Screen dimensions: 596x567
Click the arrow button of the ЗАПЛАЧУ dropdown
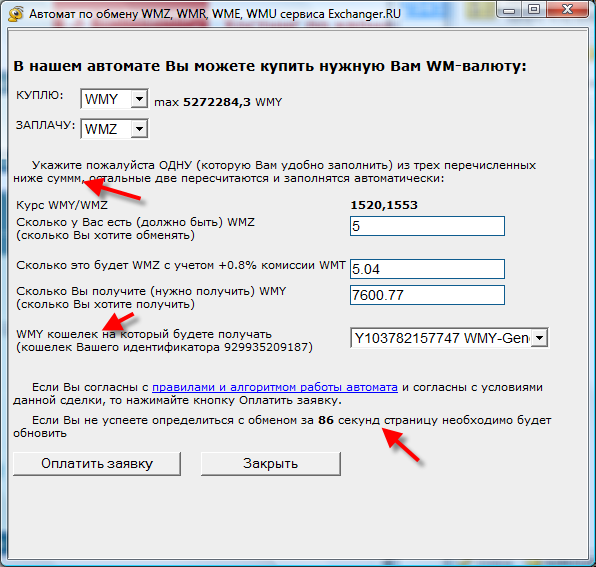tap(139, 129)
